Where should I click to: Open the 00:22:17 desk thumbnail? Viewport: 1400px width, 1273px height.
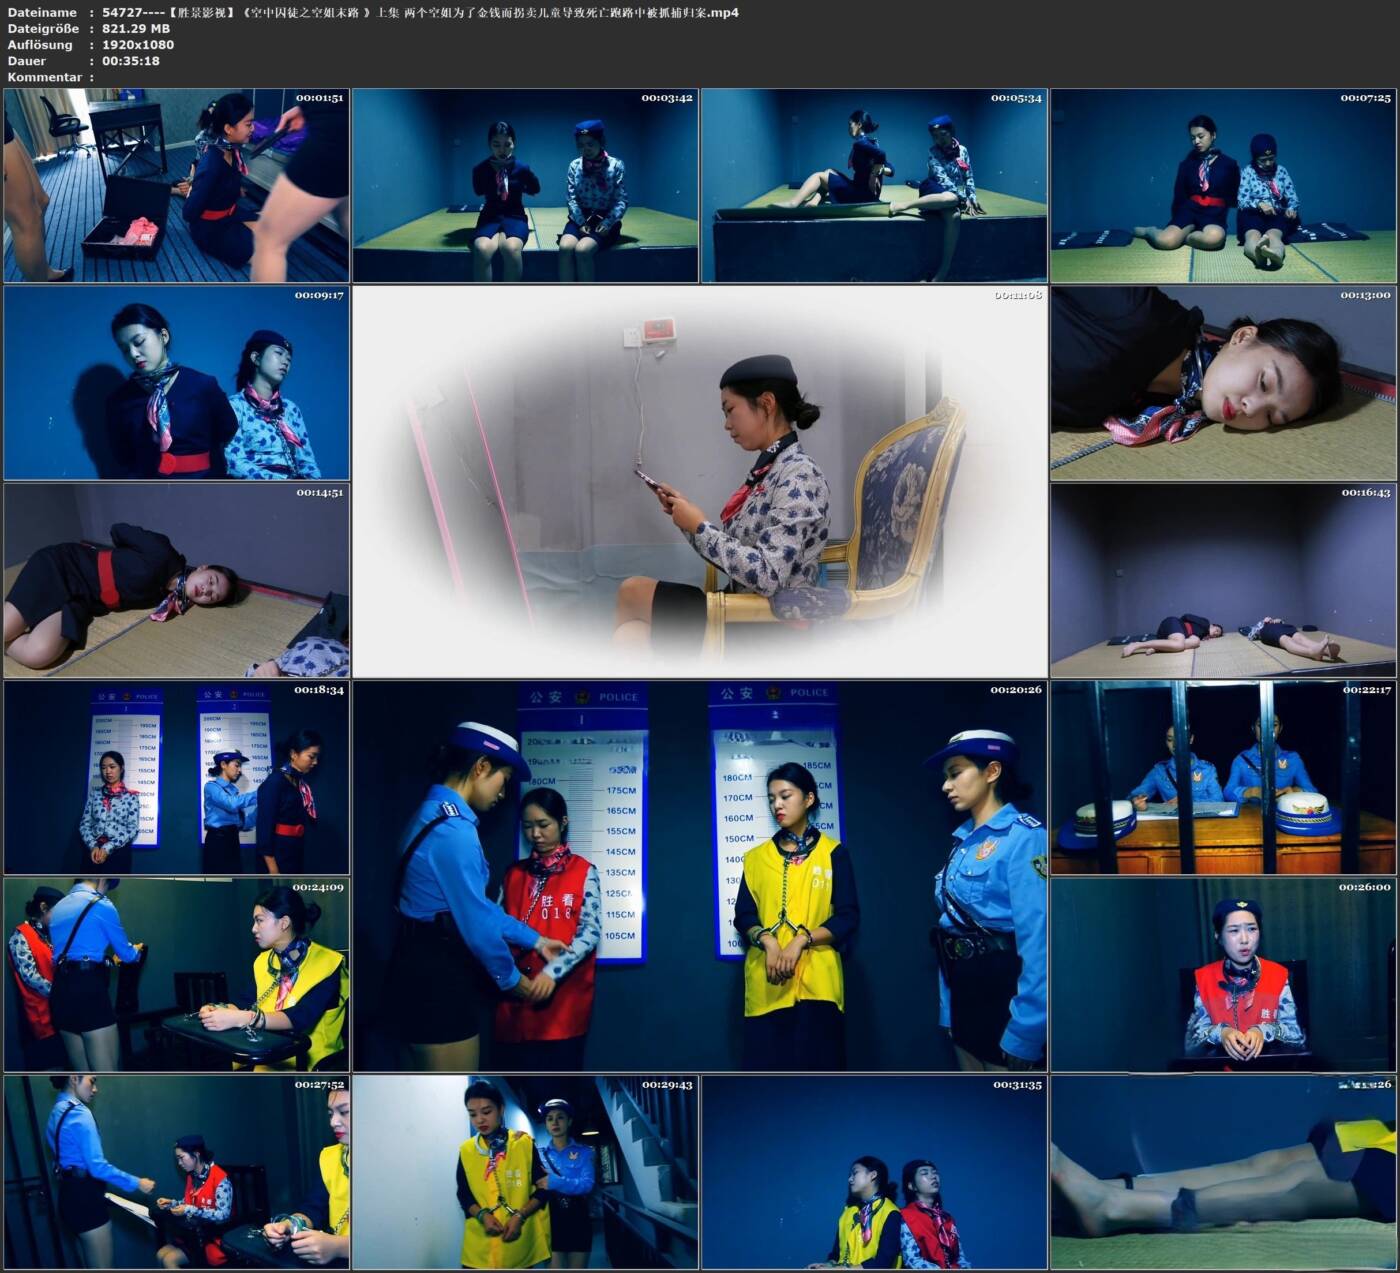tap(1223, 777)
